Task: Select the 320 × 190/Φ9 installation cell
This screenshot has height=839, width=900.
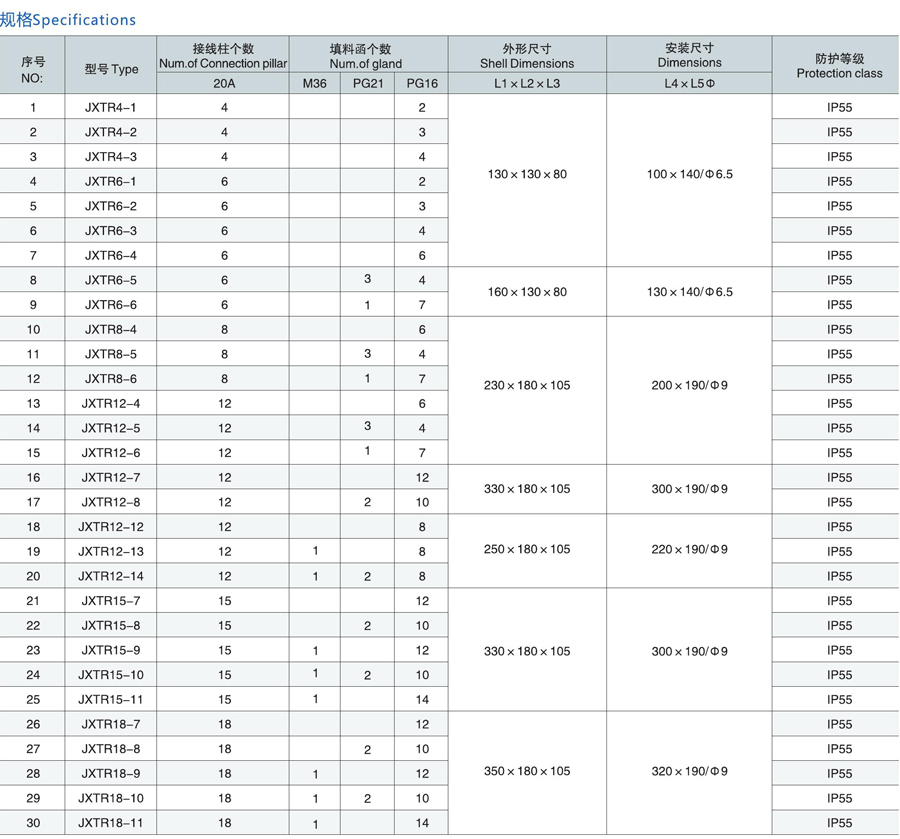Action: pyautogui.click(x=689, y=771)
